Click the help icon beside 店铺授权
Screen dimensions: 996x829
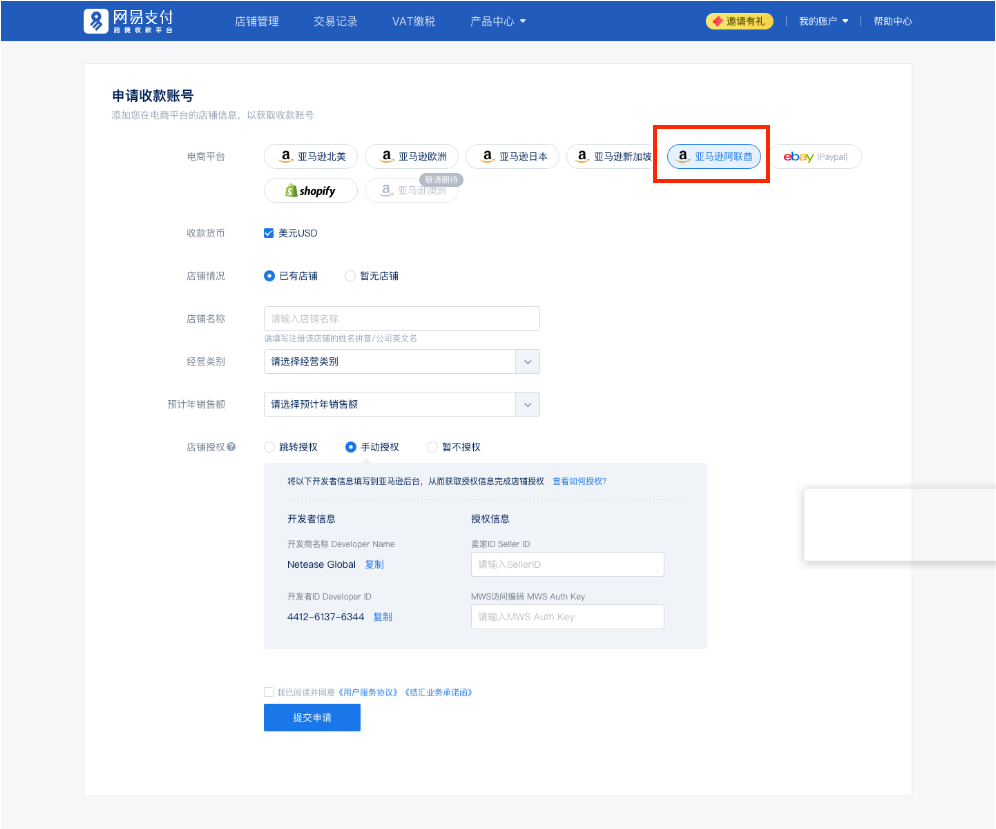(233, 447)
